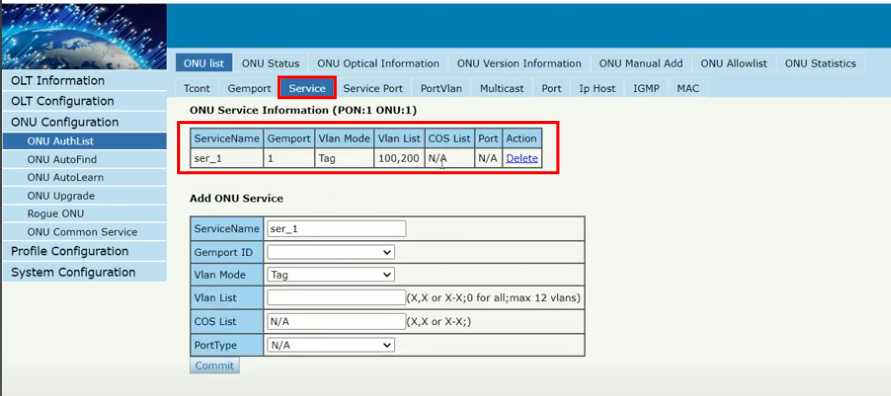Select the ONU Status tab
This screenshot has height=396, width=891.
[x=270, y=63]
